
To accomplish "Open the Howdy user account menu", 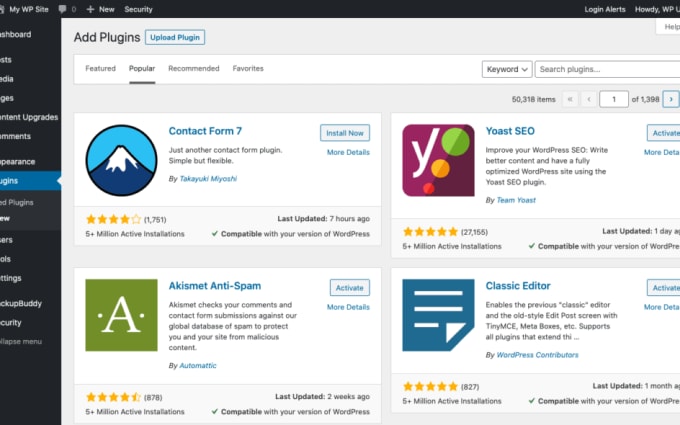I will pyautogui.click(x=657, y=9).
